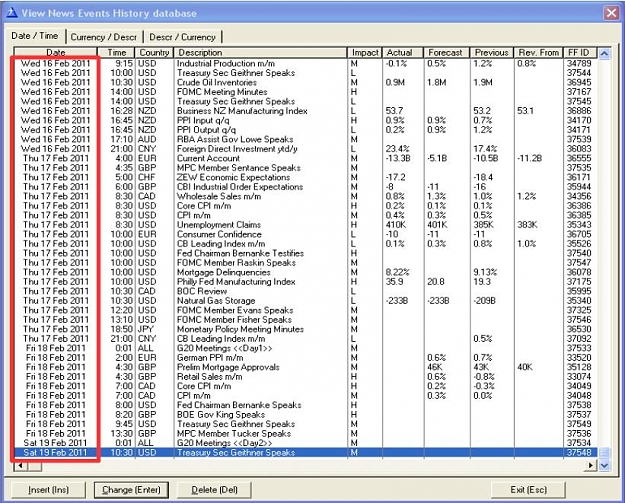Select Monetary Policy Meeting Minutes row
The image size is (625, 503).
(305, 329)
